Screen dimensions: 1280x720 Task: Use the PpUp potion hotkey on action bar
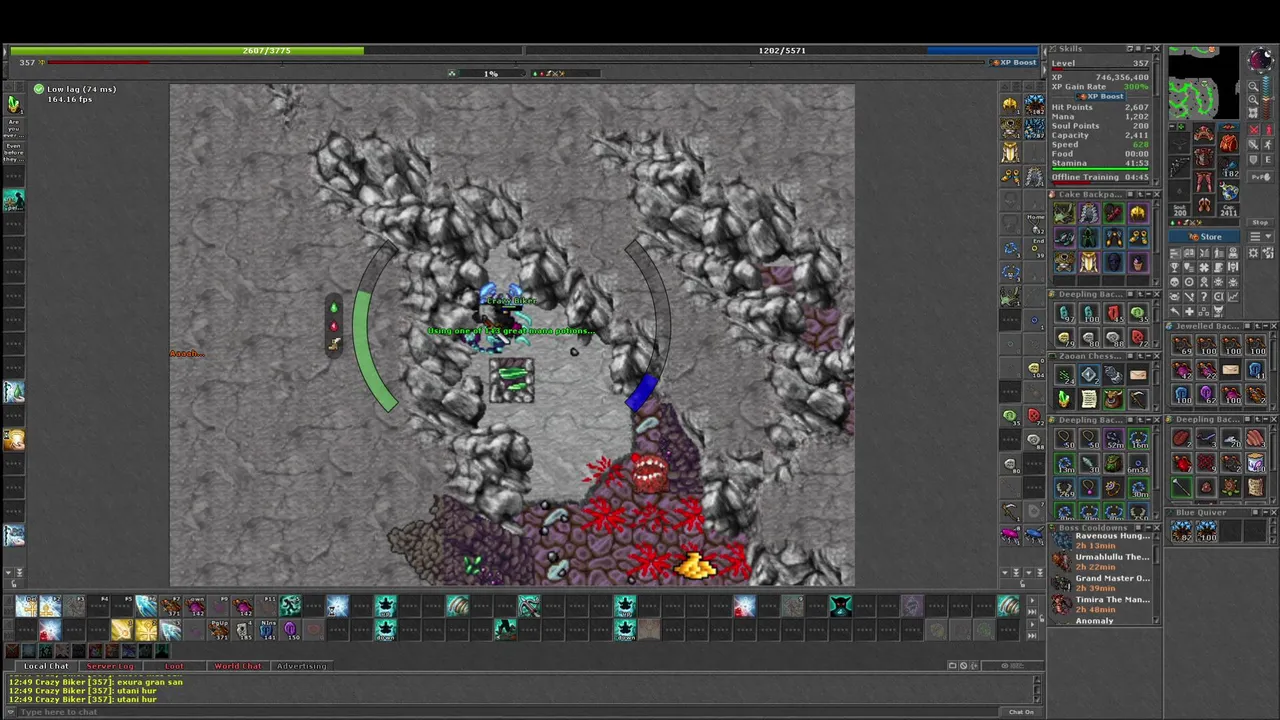tap(219, 630)
